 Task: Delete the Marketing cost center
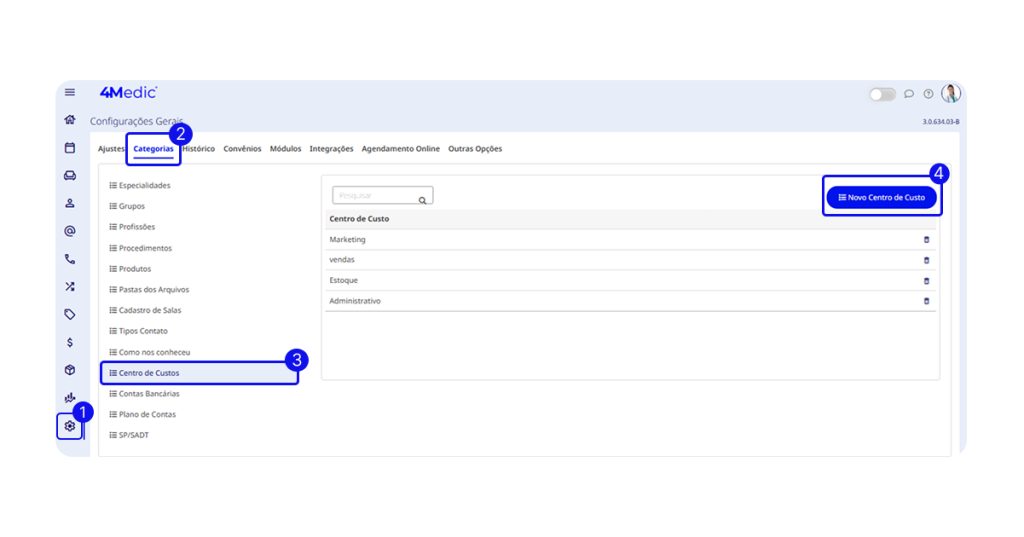(x=926, y=240)
